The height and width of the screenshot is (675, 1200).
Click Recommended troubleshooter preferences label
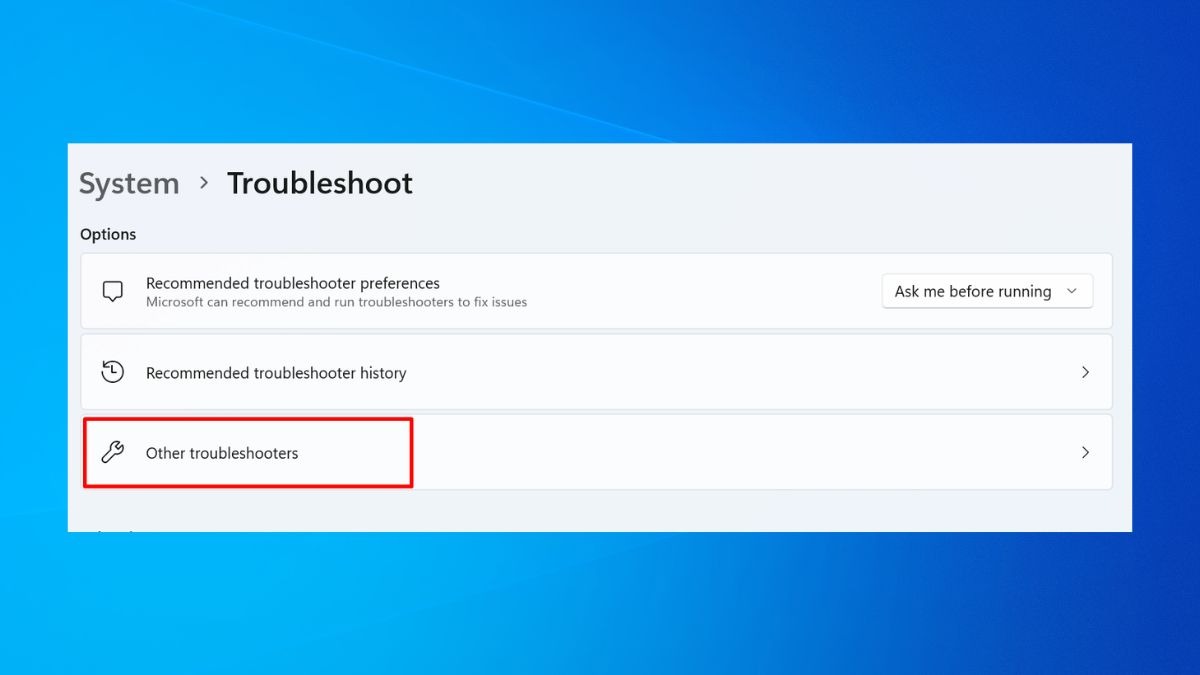pos(293,283)
